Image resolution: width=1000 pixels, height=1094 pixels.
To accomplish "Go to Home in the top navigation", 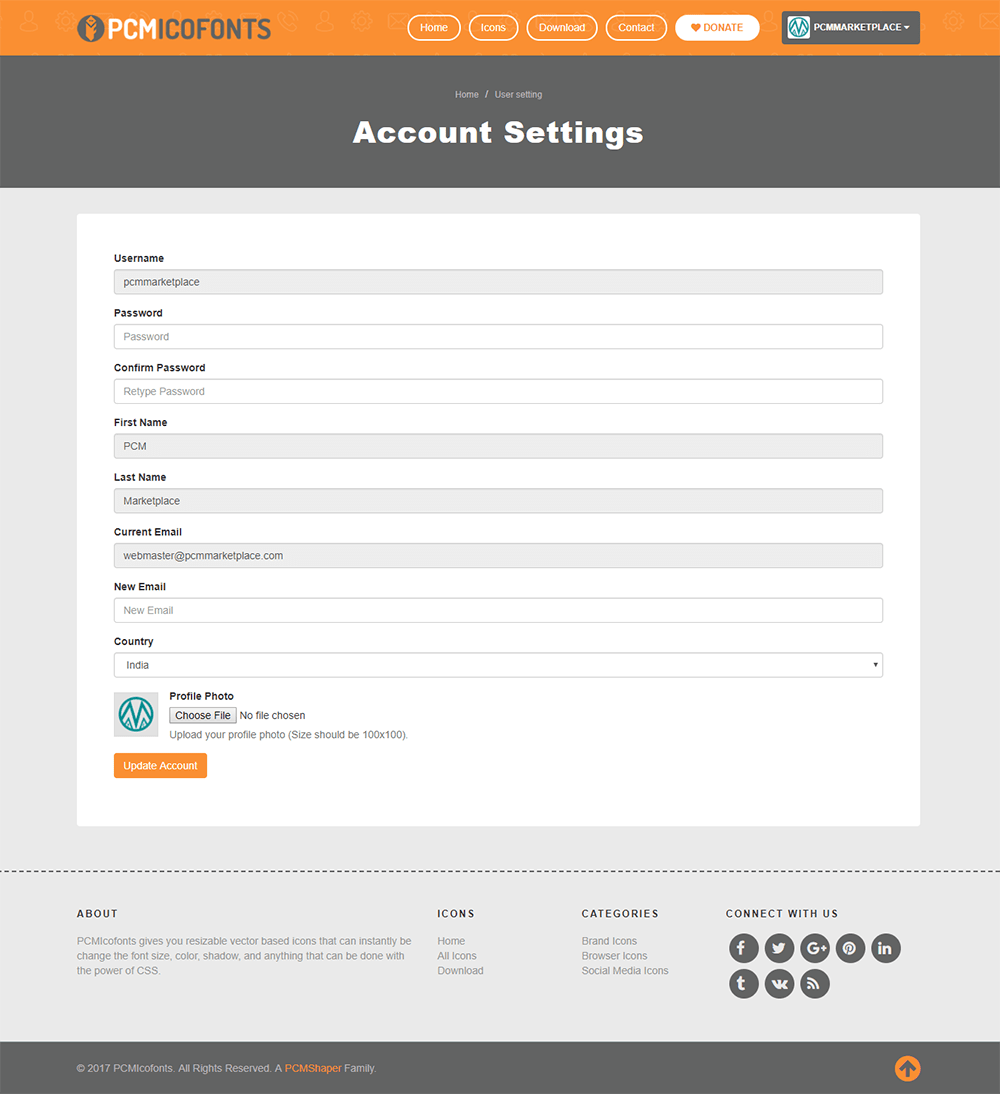I will [x=434, y=28].
